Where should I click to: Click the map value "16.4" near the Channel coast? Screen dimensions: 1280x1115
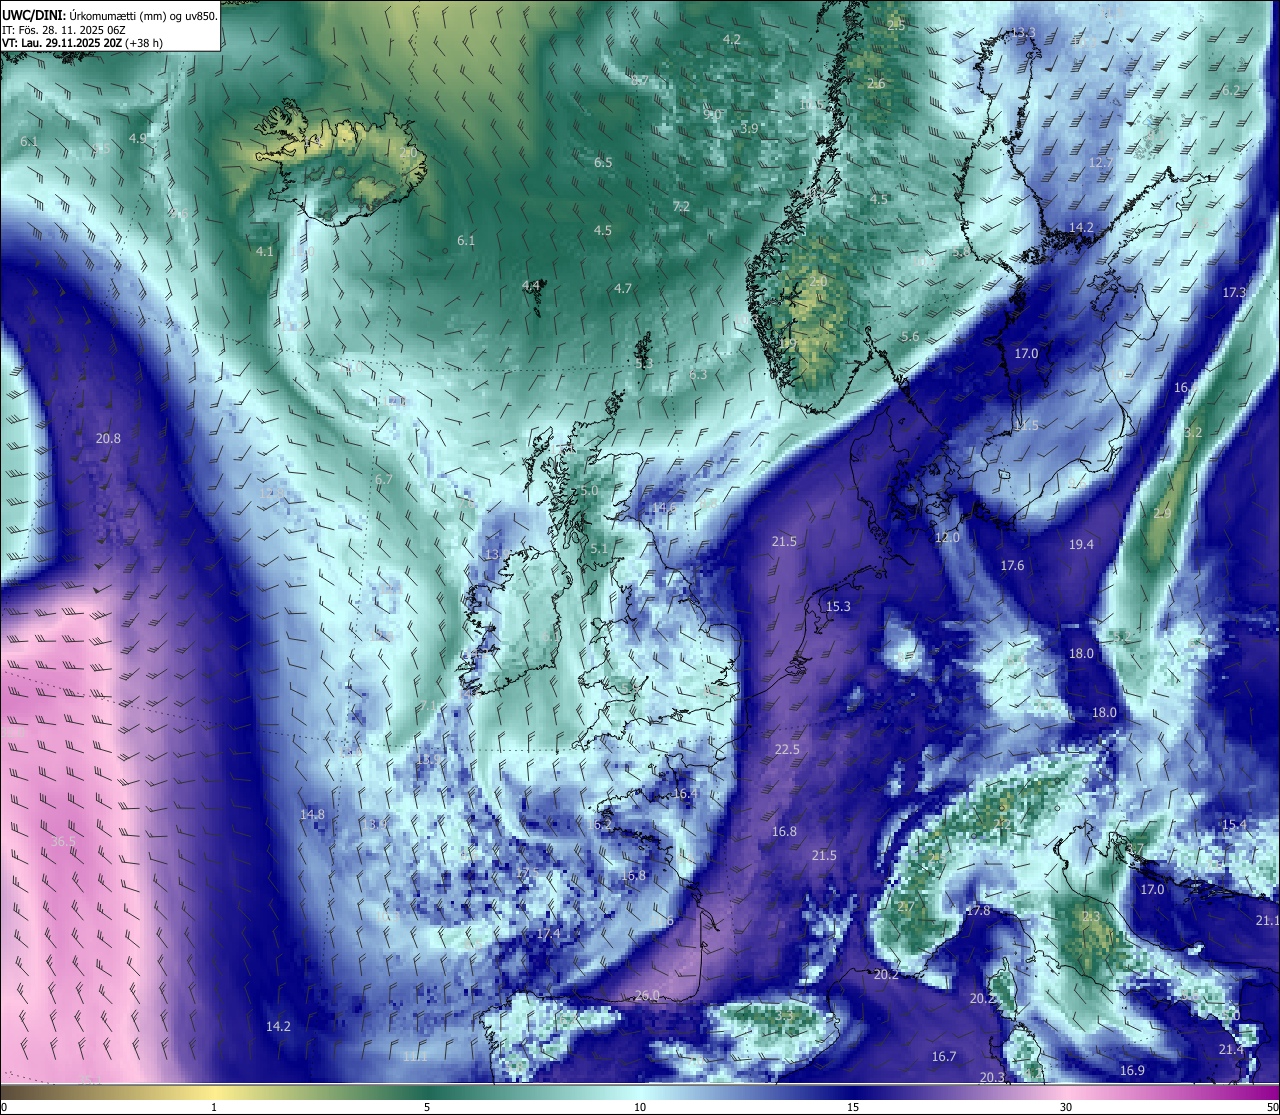tap(685, 794)
